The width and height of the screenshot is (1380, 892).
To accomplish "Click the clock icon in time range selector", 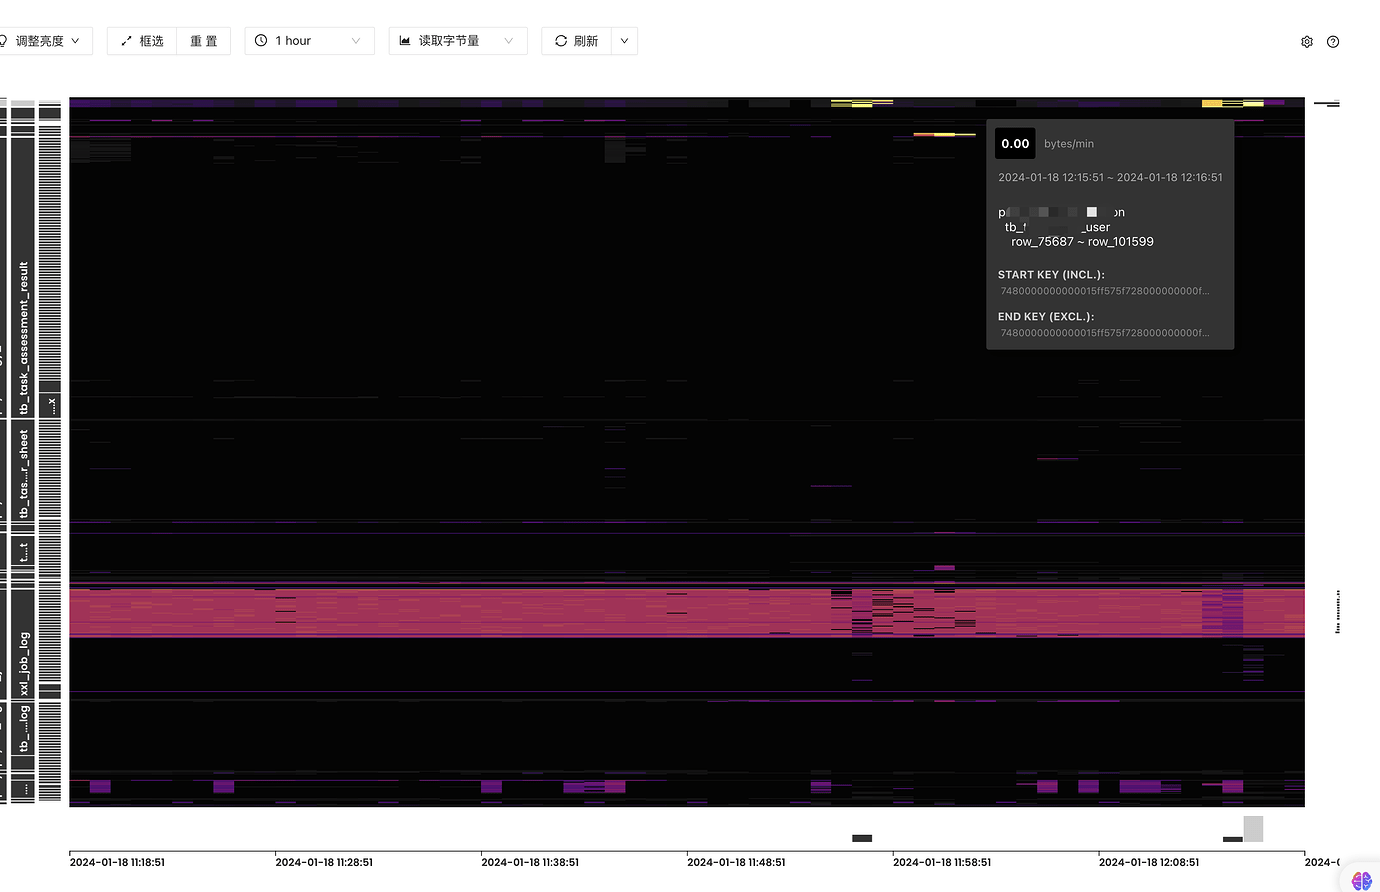I will (261, 41).
